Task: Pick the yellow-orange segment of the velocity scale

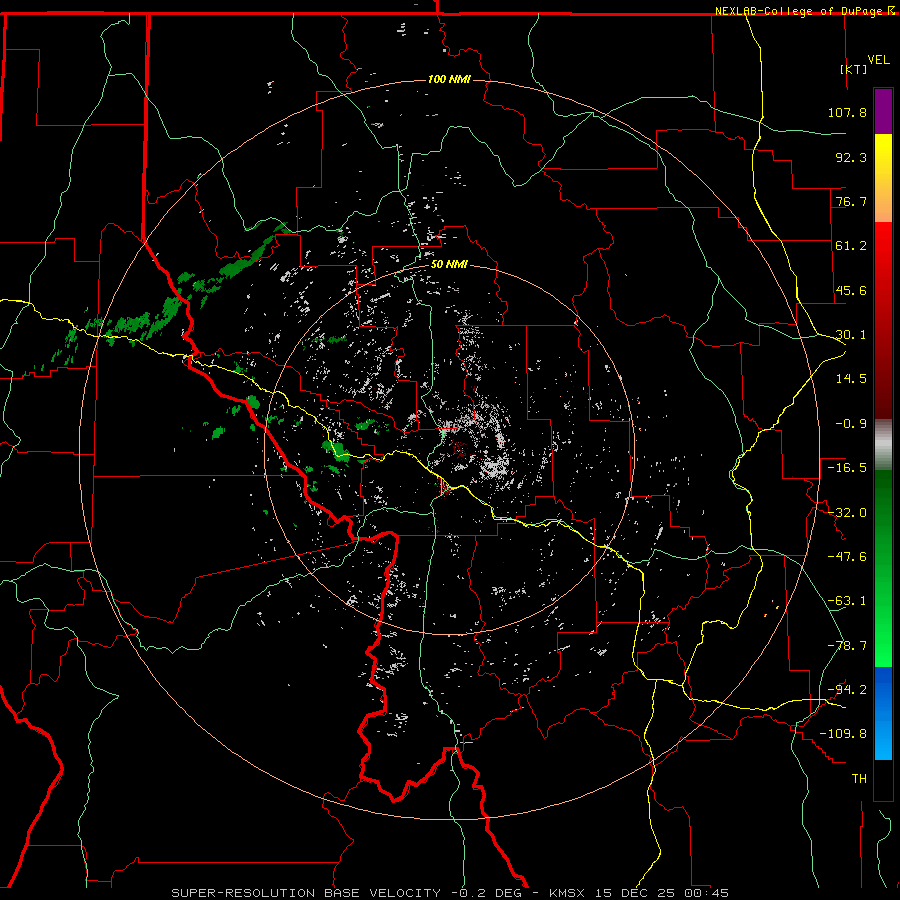Action: click(883, 178)
